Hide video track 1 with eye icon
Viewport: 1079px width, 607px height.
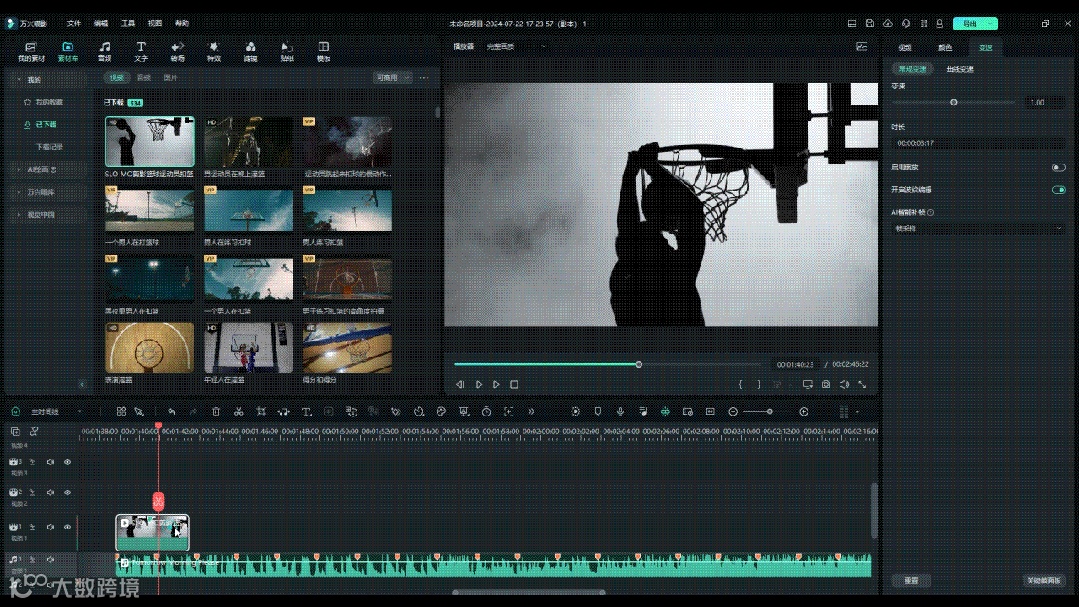(x=67, y=526)
